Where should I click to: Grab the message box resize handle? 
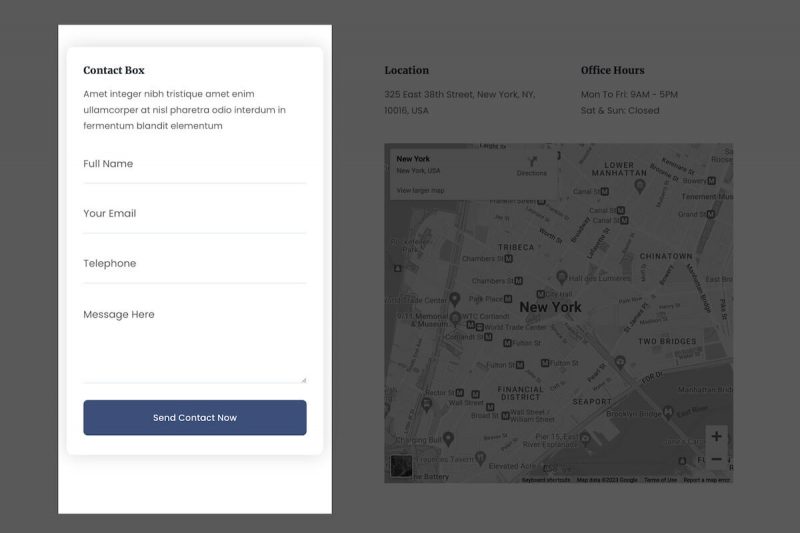pyautogui.click(x=303, y=379)
